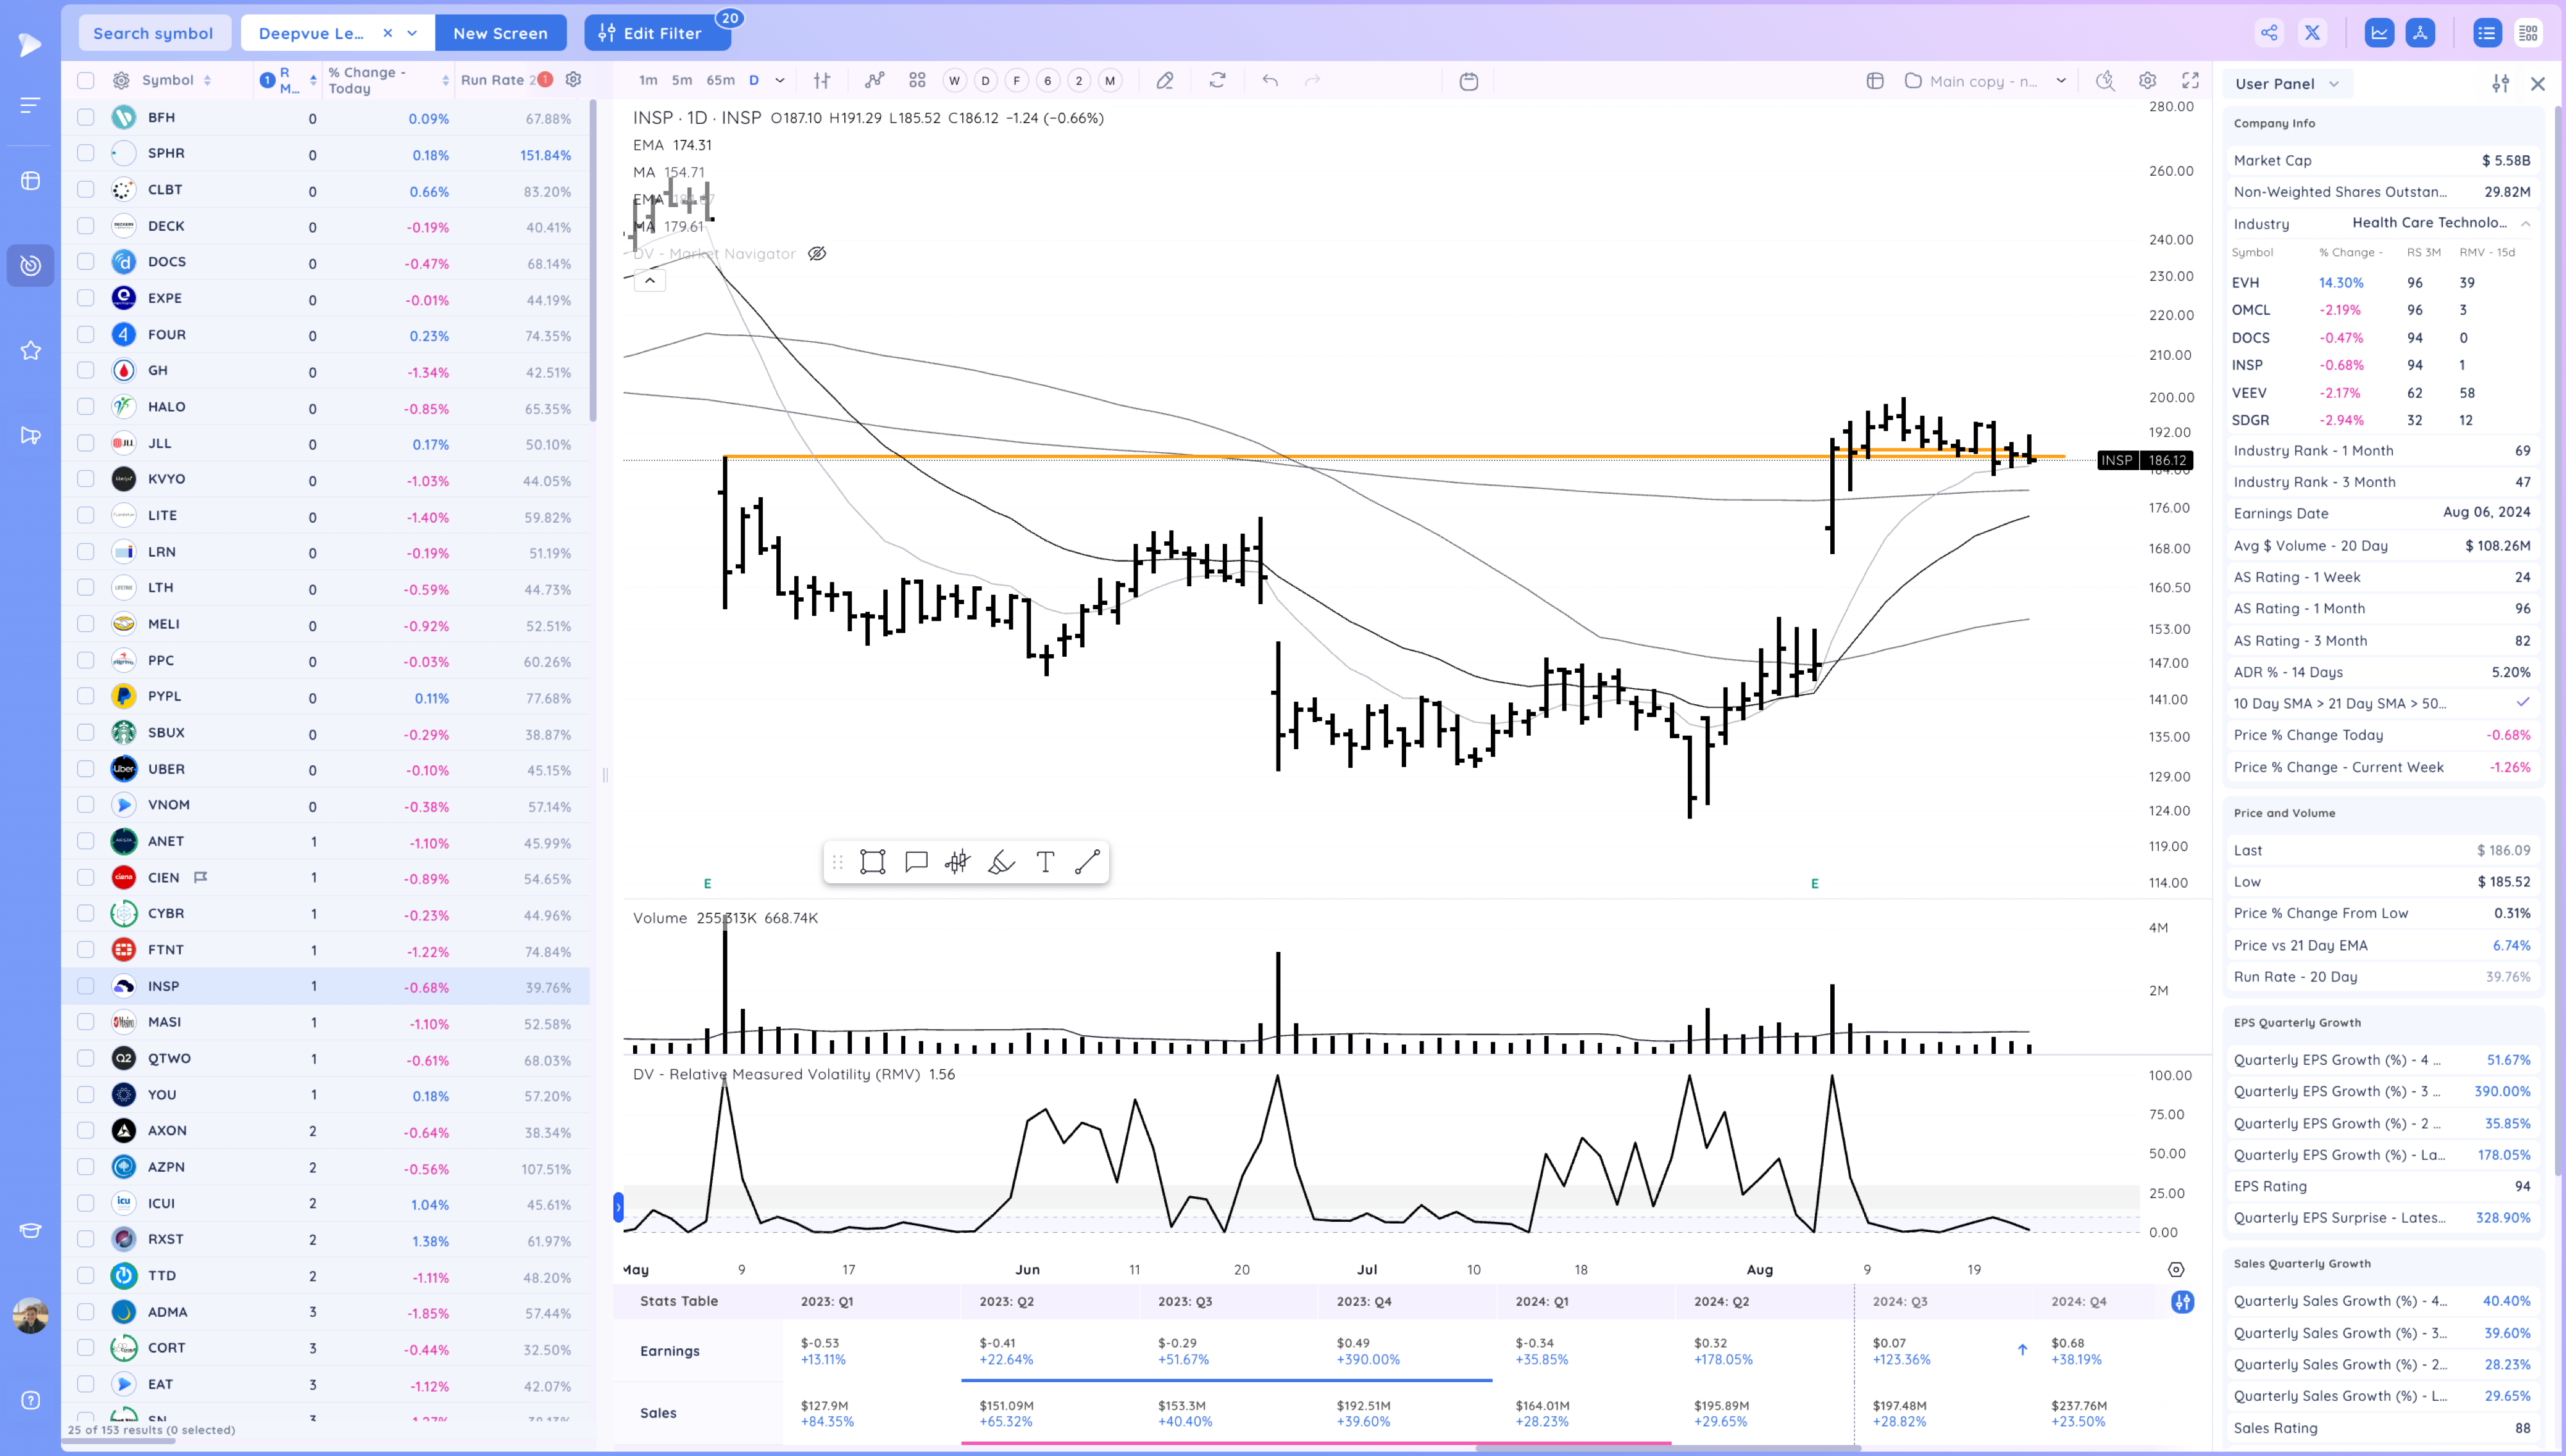Click the stats table settings button
This screenshot has height=1456, width=2566.
2182,1302
